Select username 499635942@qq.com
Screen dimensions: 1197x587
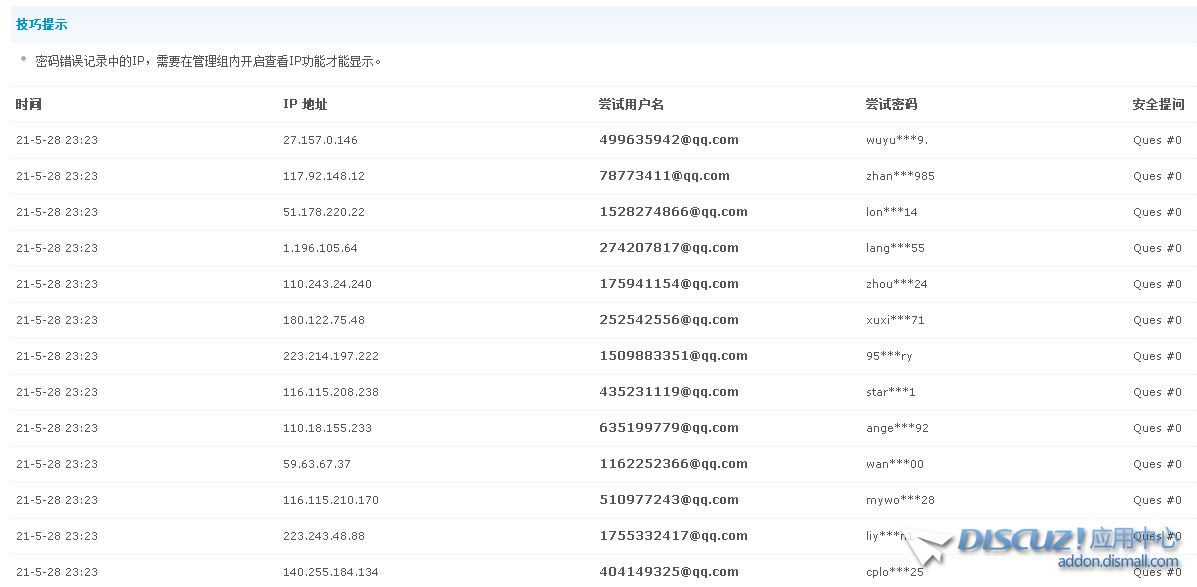(x=668, y=140)
